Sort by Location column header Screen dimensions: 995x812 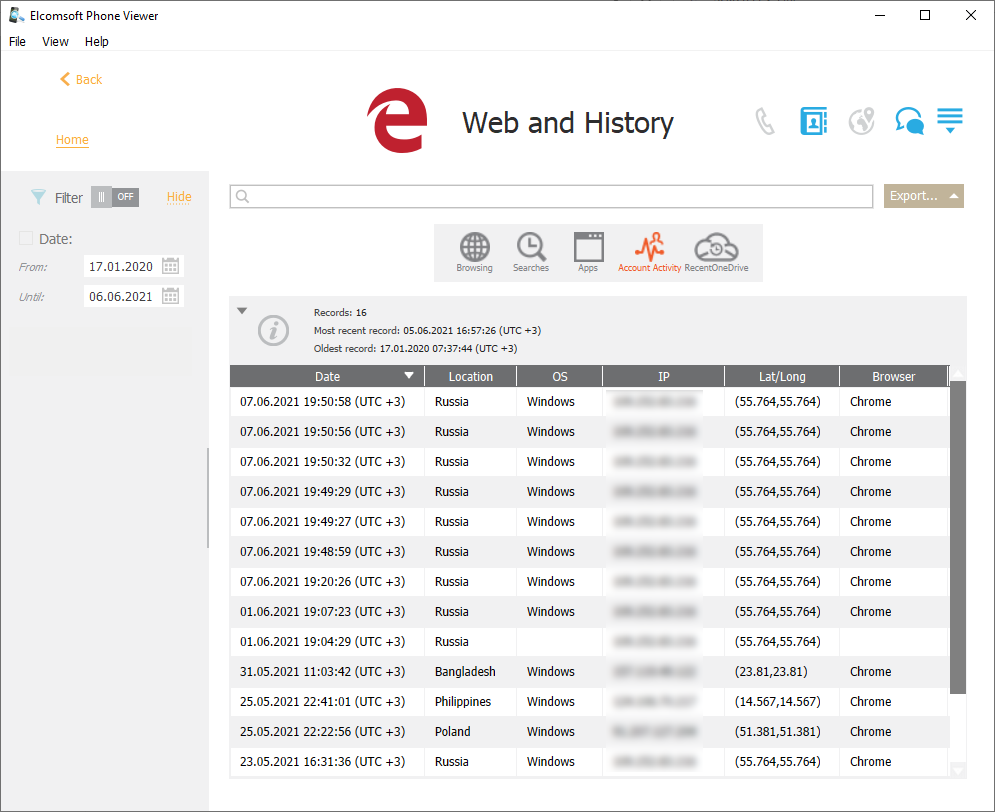click(470, 376)
